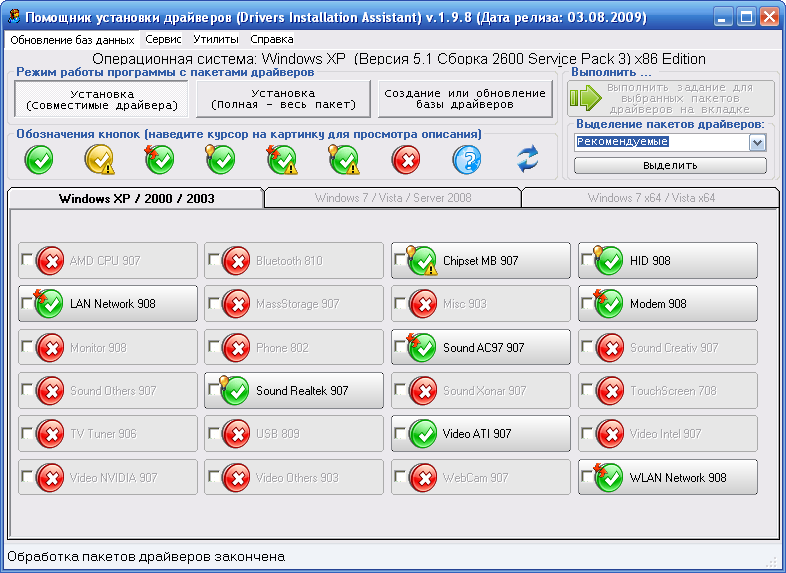Click the Video Others 903 package button

coord(294,477)
